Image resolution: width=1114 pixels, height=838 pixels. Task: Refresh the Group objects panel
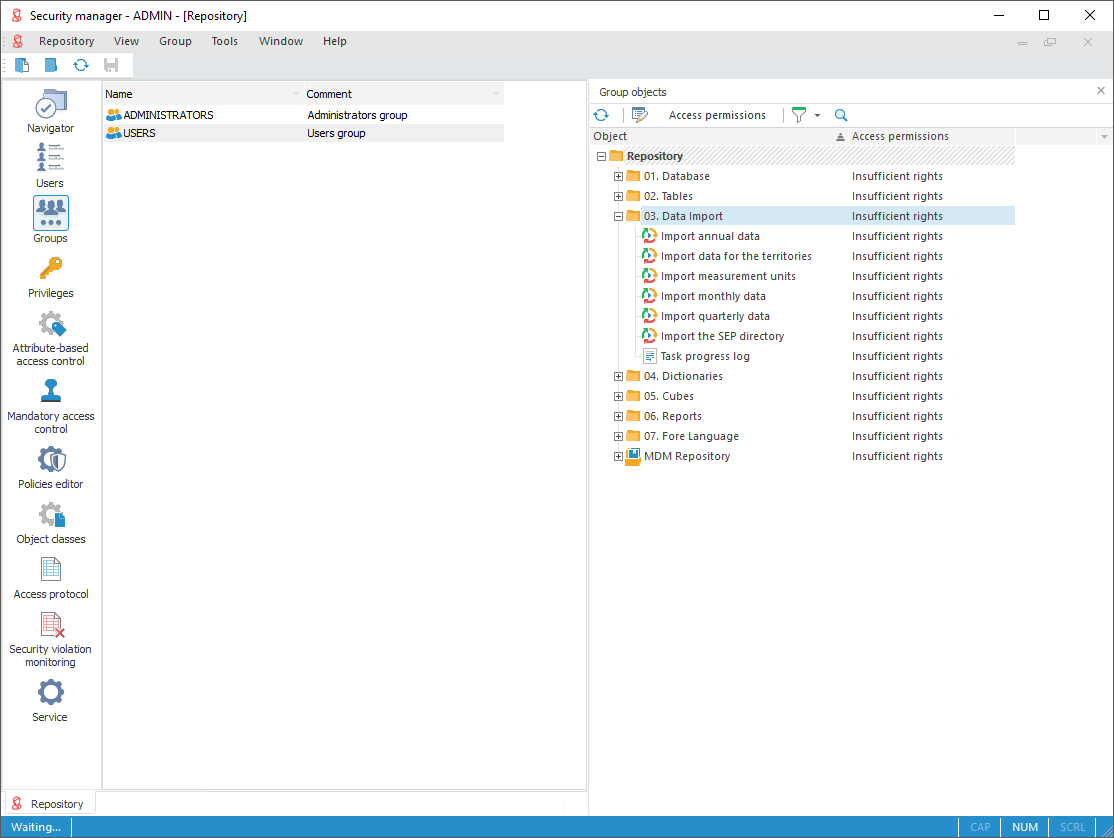click(602, 115)
